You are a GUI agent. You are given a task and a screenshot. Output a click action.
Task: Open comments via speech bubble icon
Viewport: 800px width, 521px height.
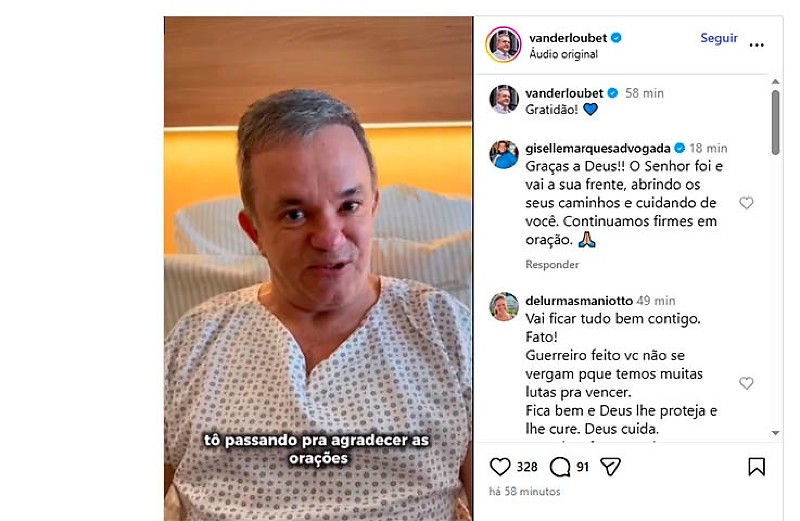tap(560, 466)
